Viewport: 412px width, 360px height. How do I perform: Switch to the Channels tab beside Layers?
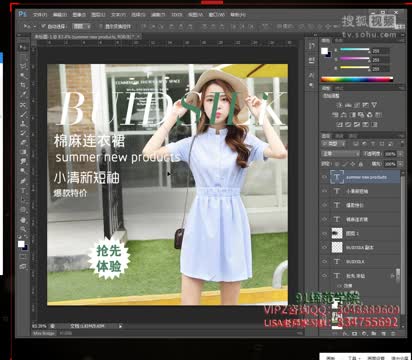click(x=339, y=136)
